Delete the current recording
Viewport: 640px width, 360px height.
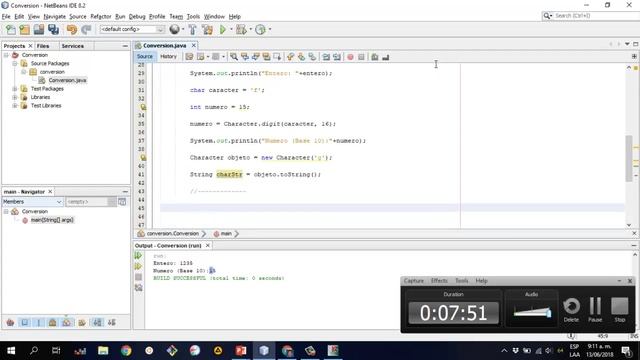pos(571,310)
